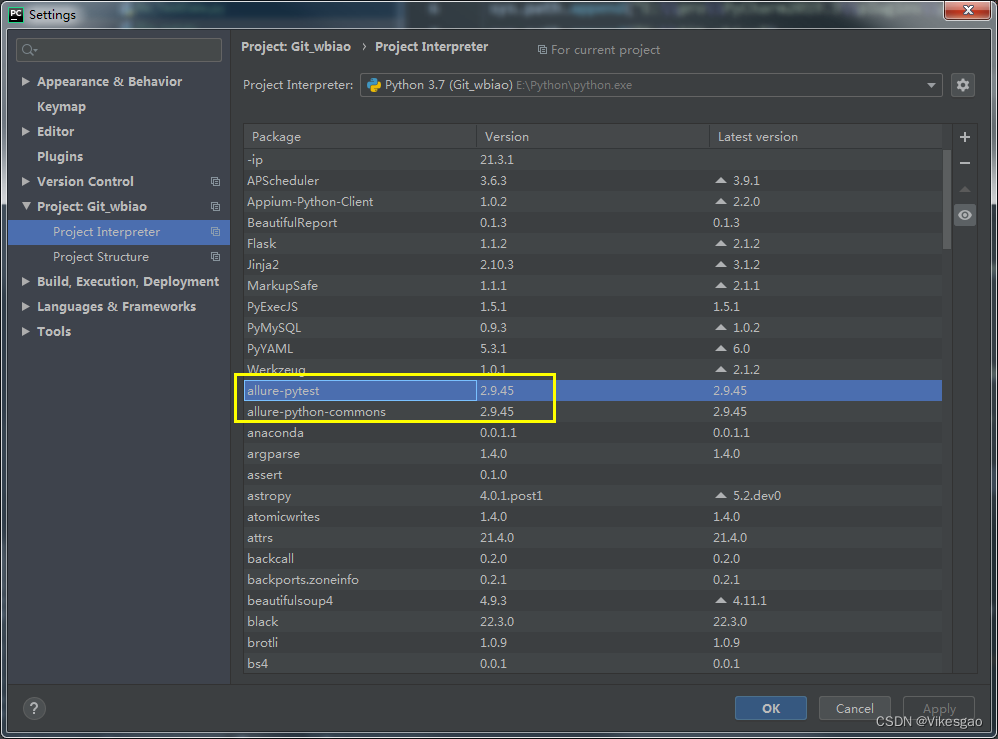
Task: Click the Package column header
Action: (360, 137)
